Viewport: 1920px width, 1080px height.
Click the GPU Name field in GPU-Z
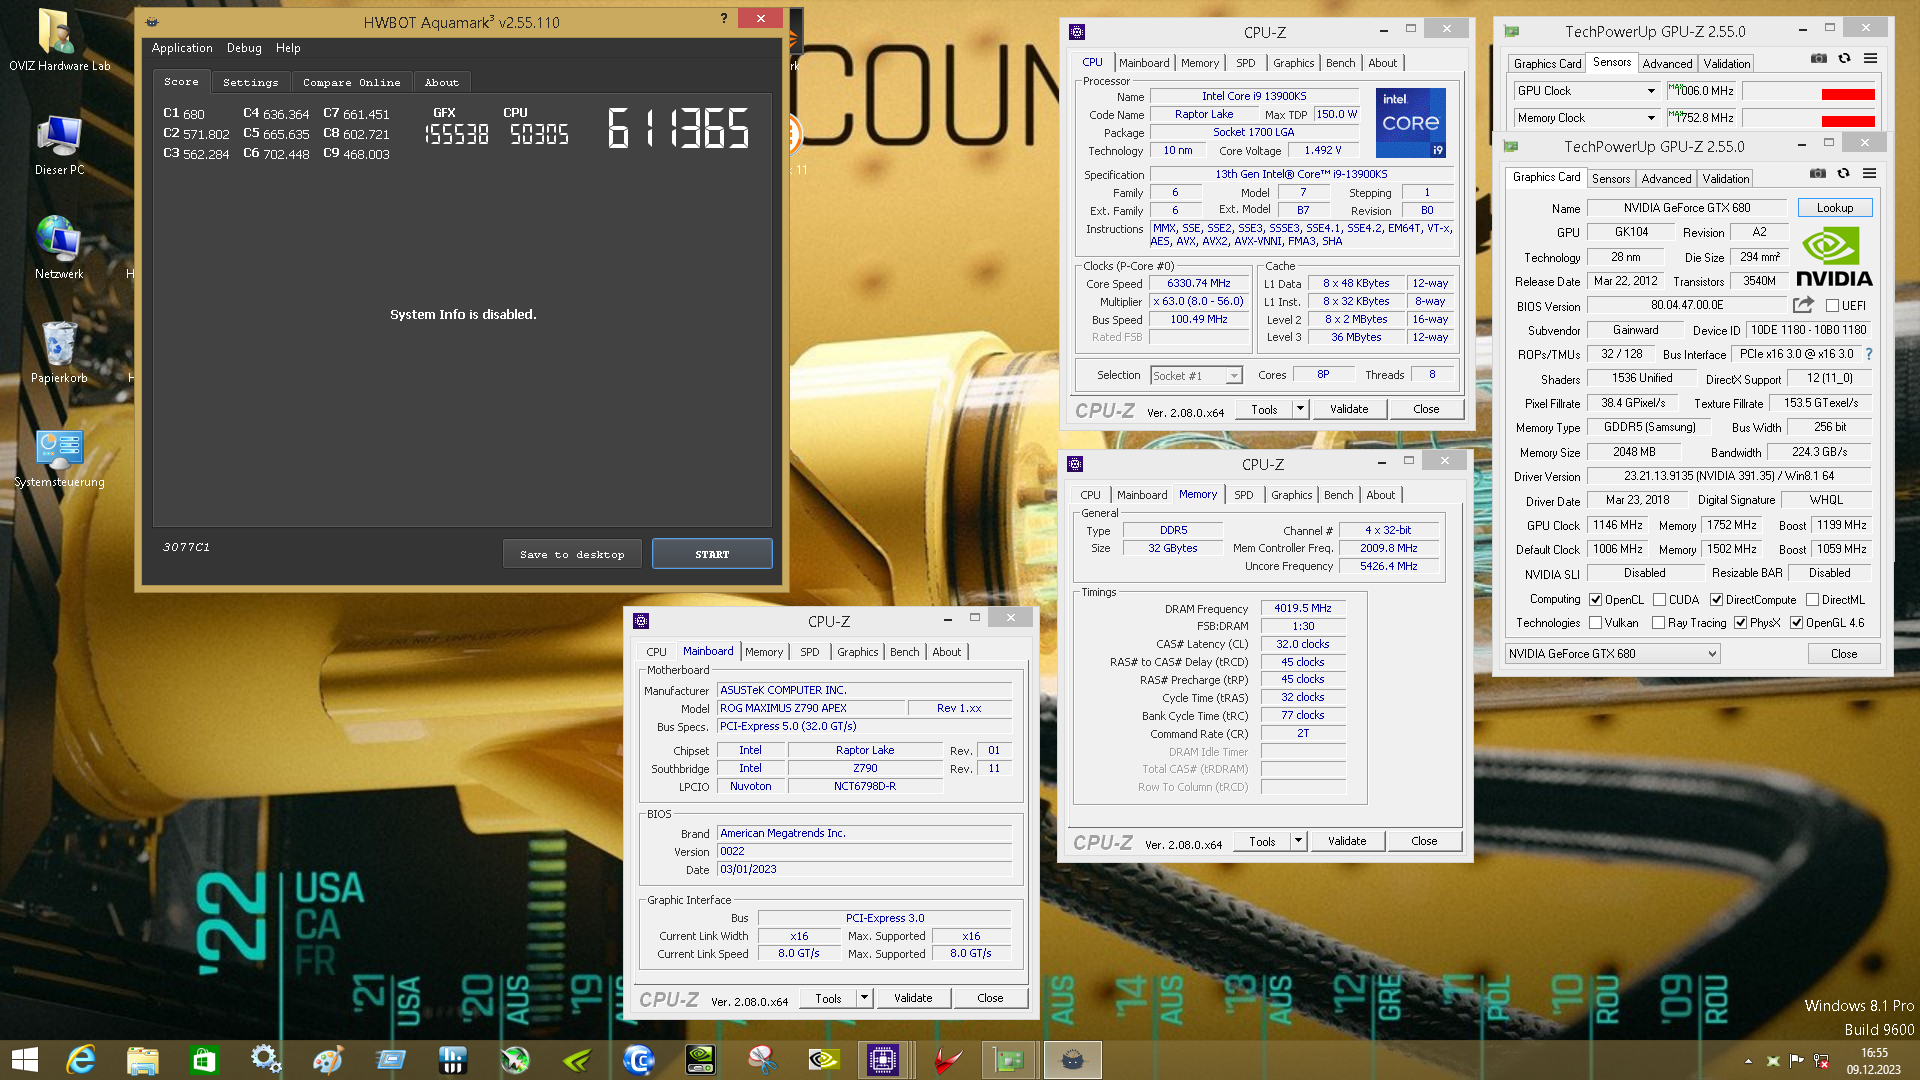(x=1686, y=208)
